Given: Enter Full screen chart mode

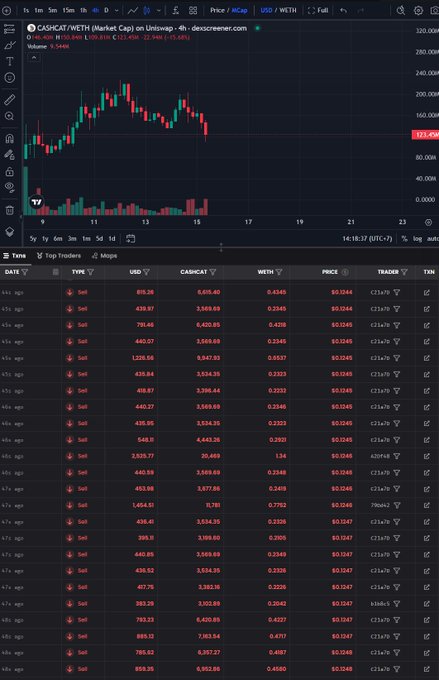Looking at the screenshot, I should (x=318, y=10).
